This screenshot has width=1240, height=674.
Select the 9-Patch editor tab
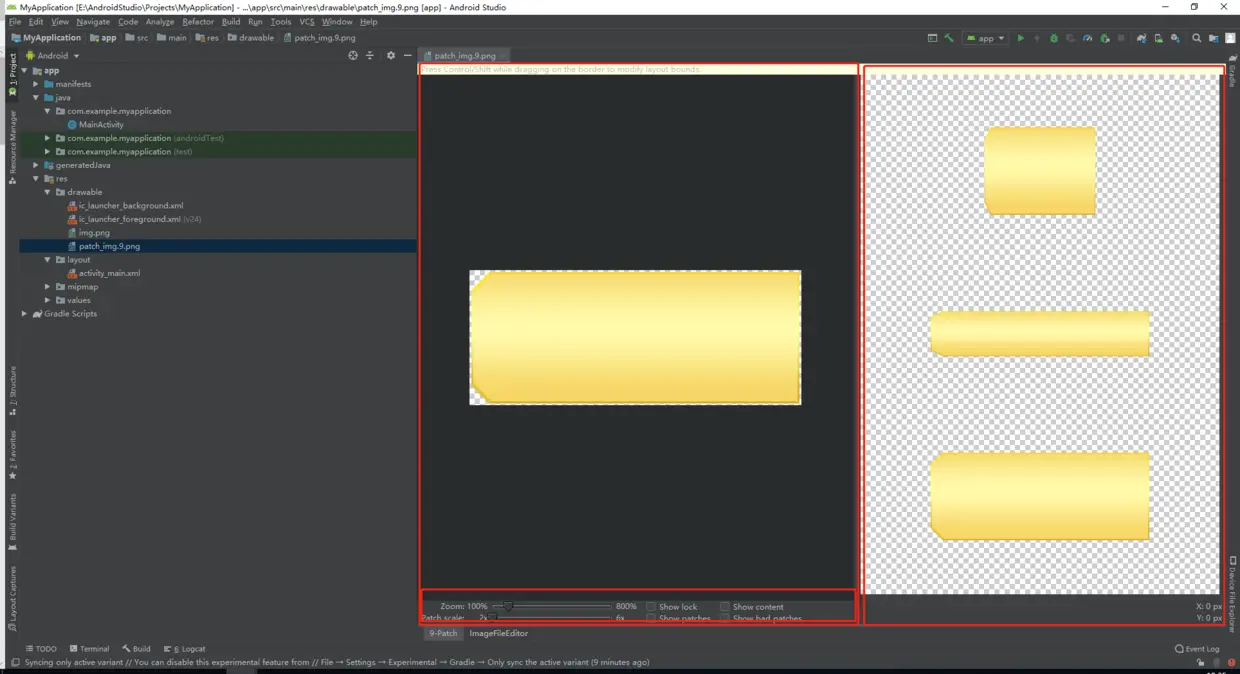[443, 633]
